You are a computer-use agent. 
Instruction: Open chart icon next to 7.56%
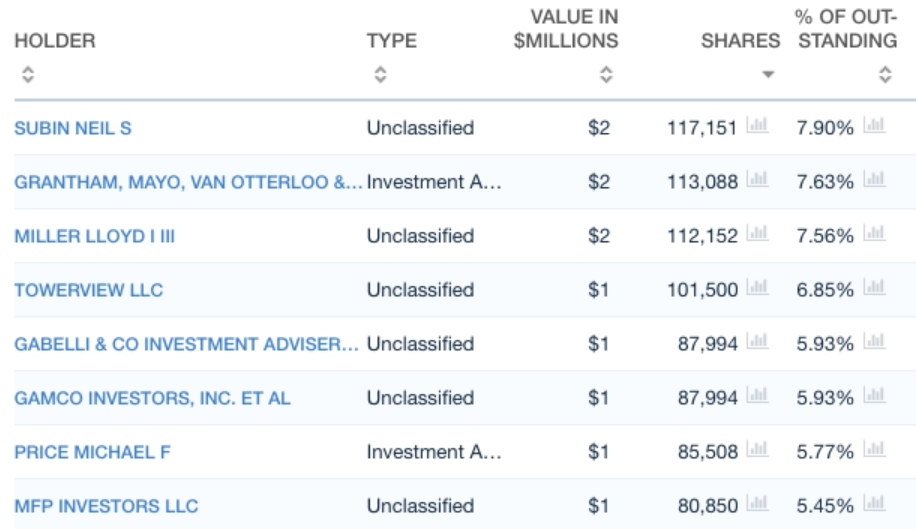click(875, 235)
